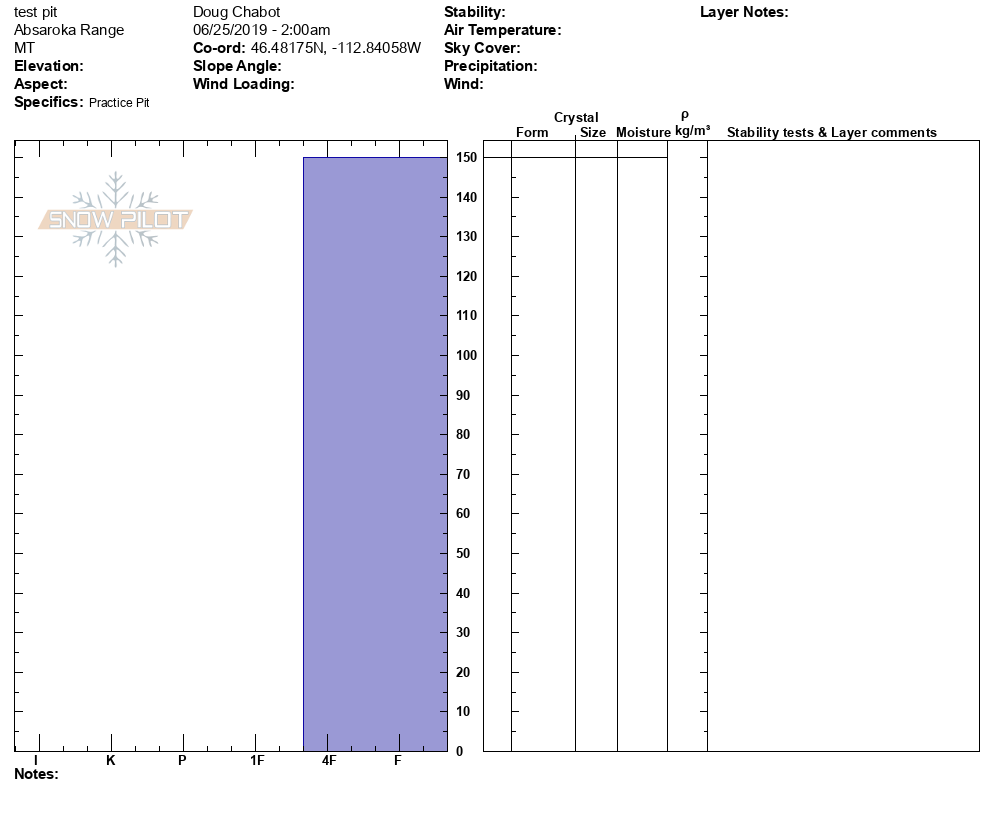Click the Co-ord coordinates text

pos(307,48)
